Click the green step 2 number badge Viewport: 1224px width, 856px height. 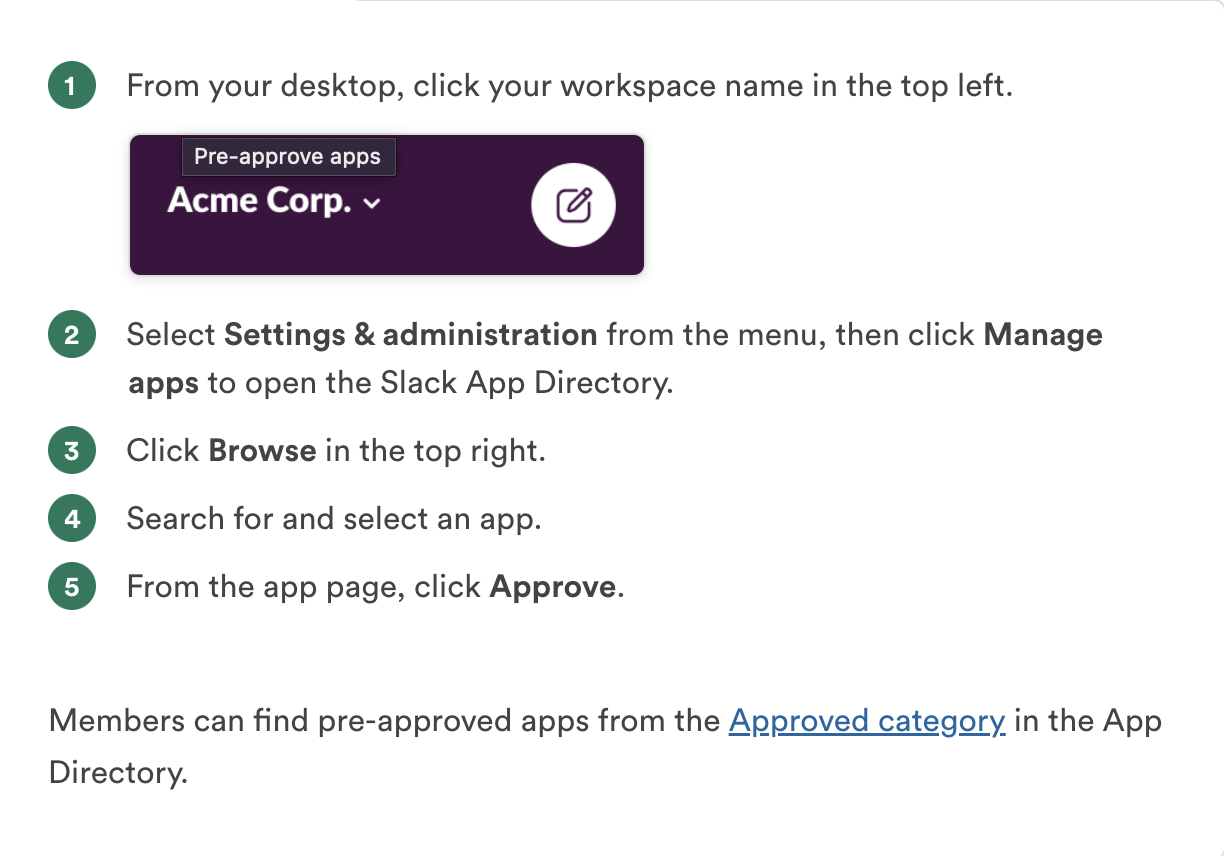click(71, 335)
